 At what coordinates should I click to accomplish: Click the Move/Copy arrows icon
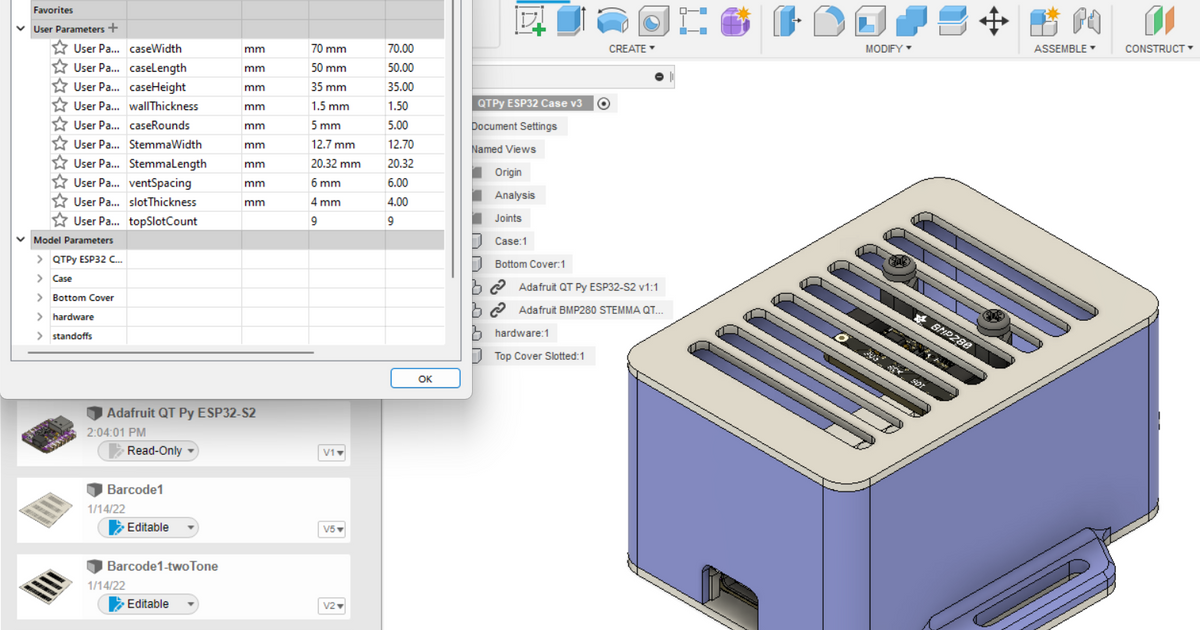click(x=993, y=20)
